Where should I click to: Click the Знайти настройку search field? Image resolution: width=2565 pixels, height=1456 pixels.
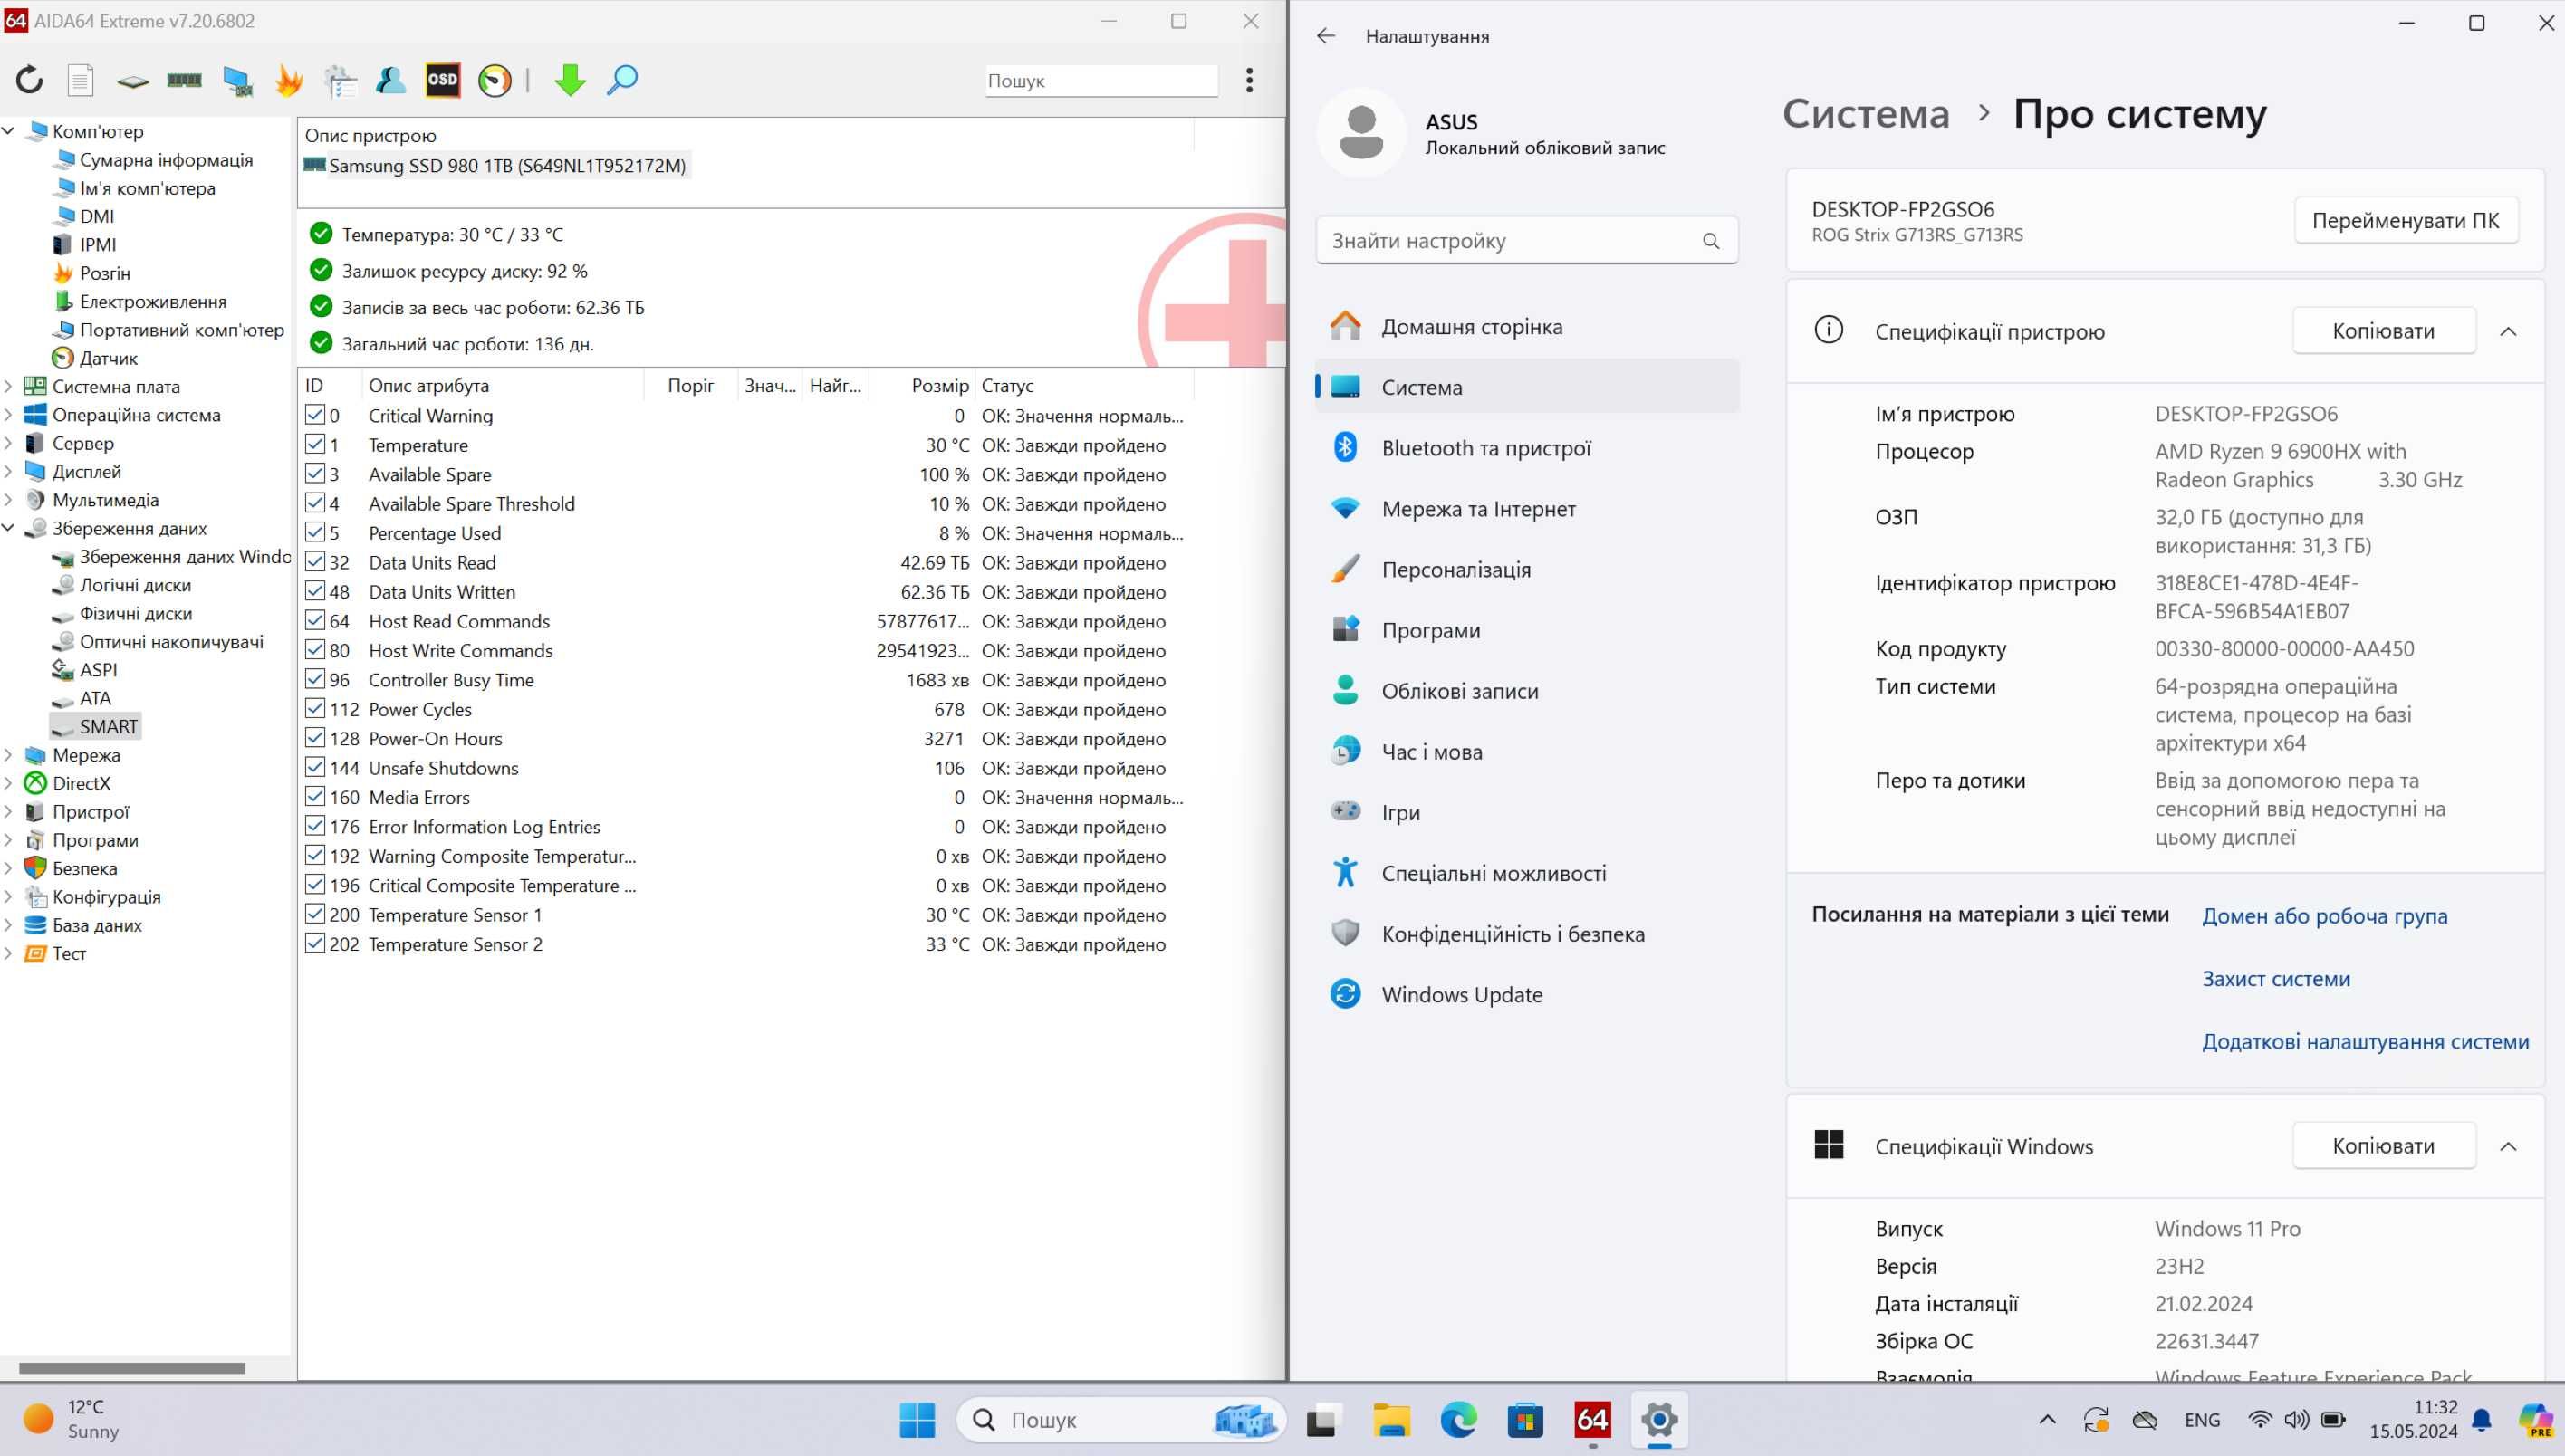1527,240
